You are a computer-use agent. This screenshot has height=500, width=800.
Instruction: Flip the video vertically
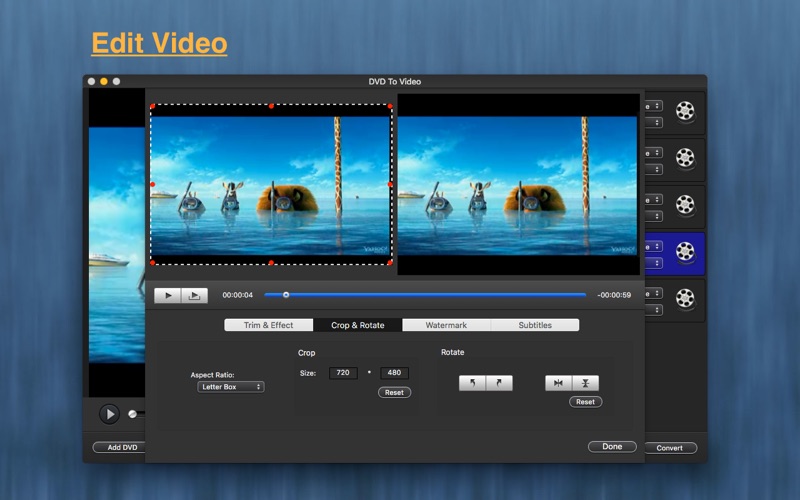pos(585,383)
